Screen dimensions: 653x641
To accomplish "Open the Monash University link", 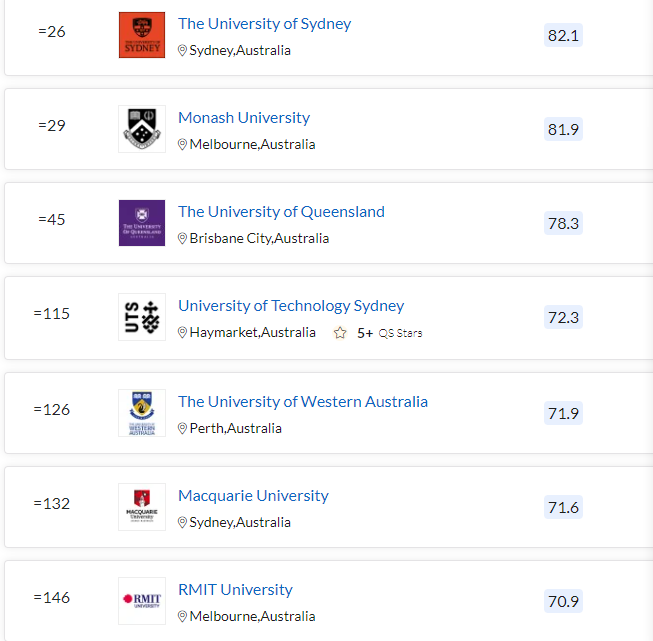I will point(244,118).
